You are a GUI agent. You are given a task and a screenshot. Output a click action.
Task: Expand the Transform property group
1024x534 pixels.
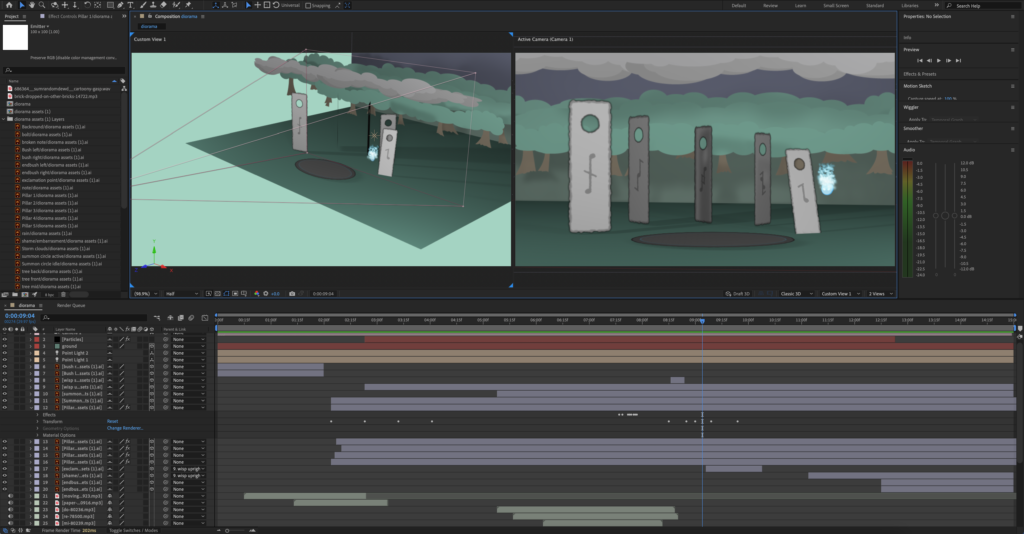coord(37,421)
